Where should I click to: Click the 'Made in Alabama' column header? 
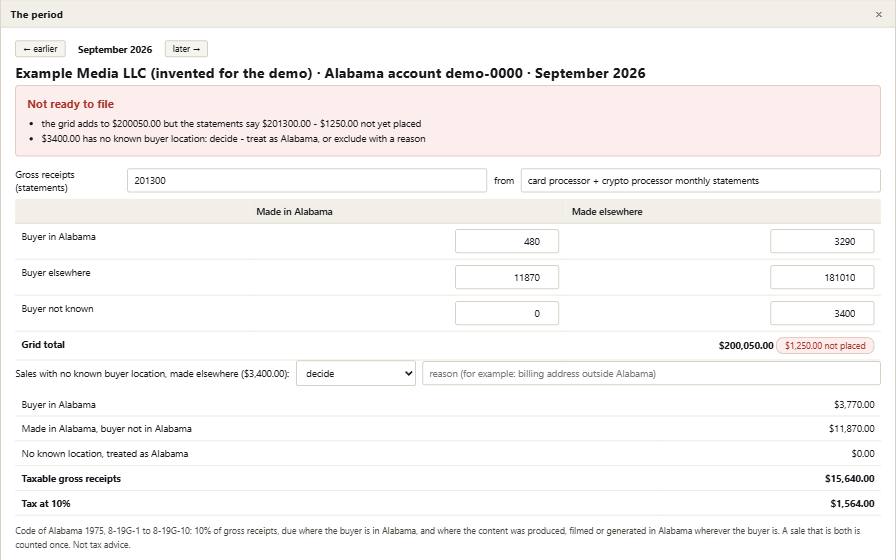point(294,211)
